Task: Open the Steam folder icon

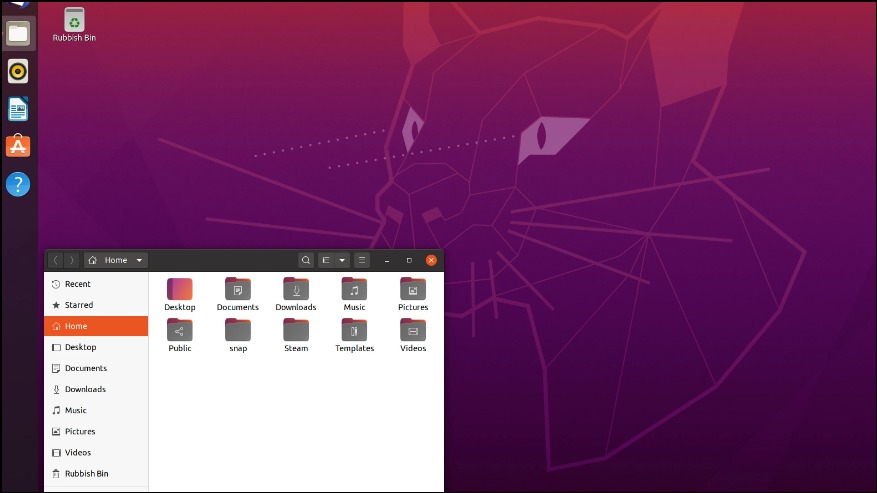Action: pyautogui.click(x=296, y=330)
